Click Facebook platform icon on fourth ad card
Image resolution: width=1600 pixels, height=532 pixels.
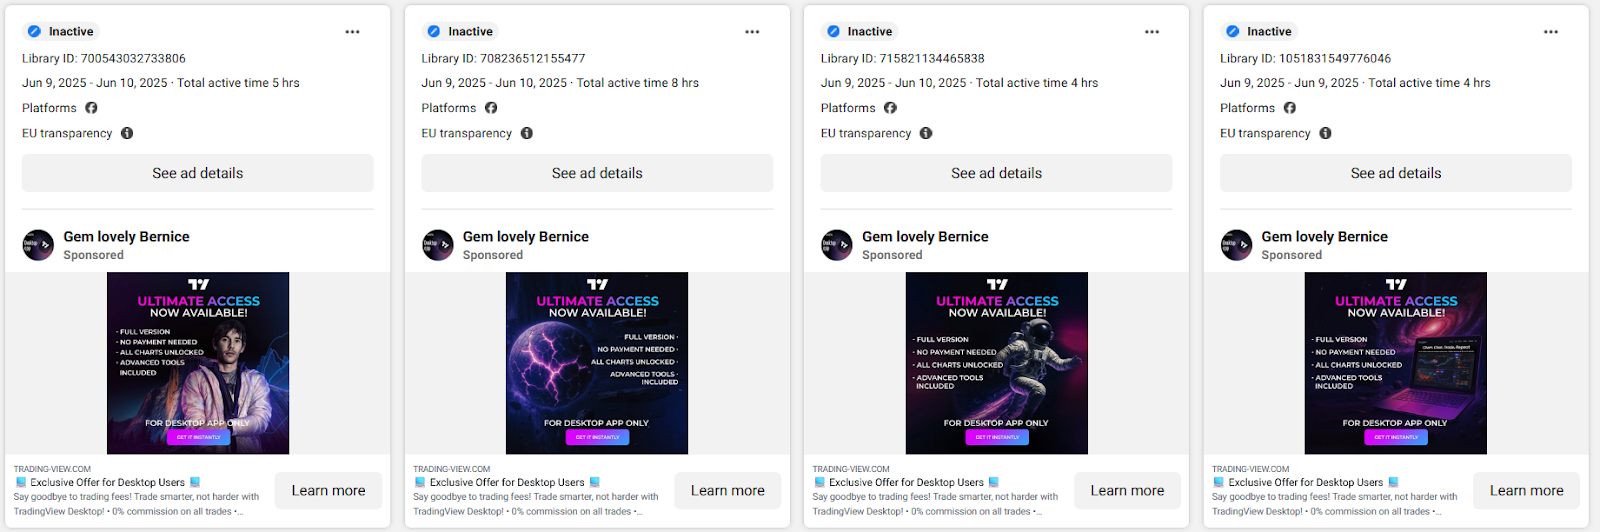(1290, 108)
